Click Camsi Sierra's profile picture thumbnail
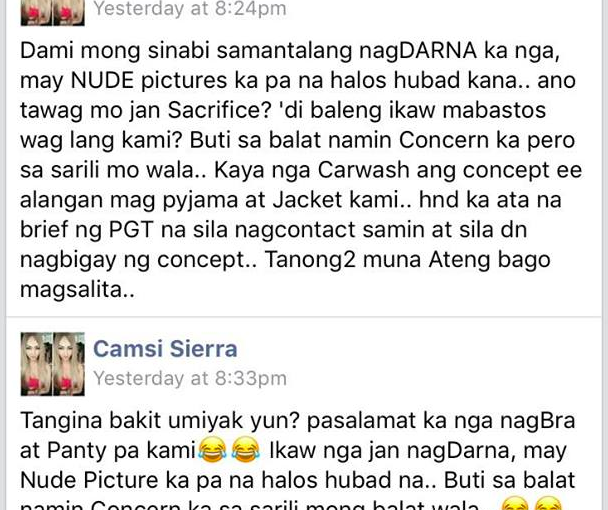The image size is (608, 510). point(53,364)
